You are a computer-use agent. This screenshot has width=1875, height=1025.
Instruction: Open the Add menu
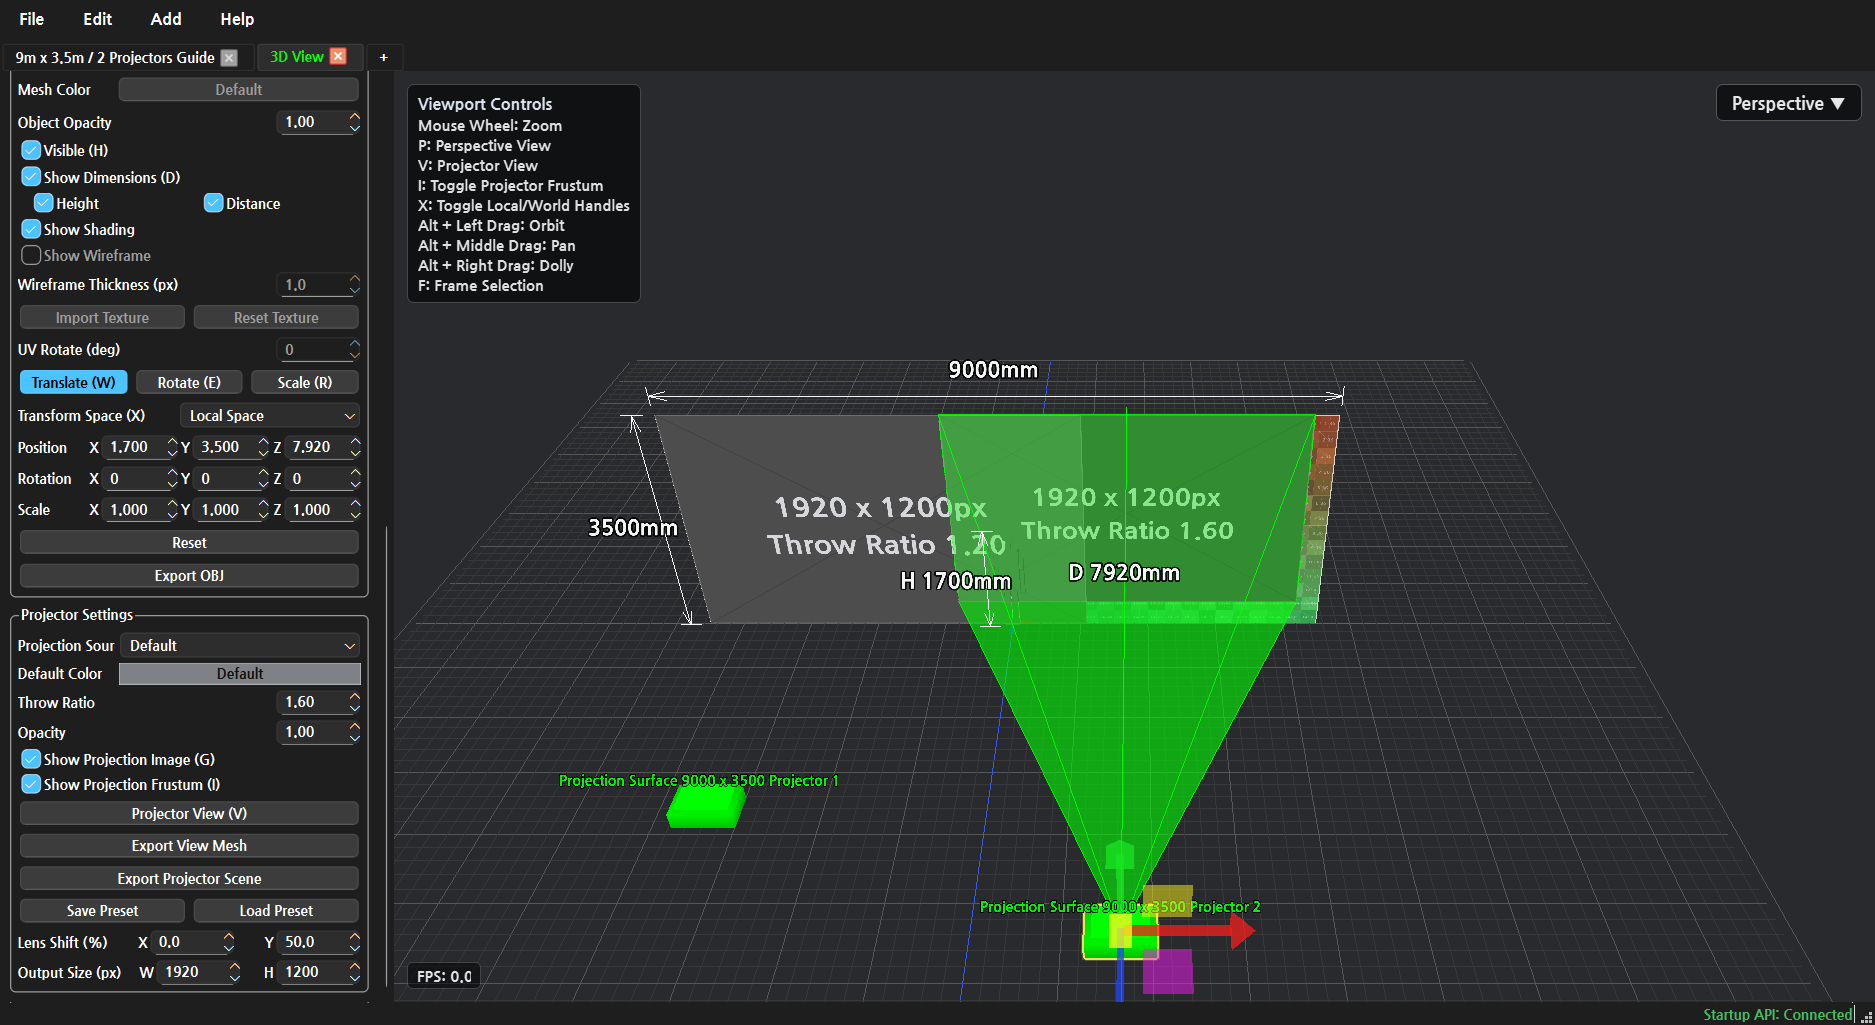tap(166, 19)
